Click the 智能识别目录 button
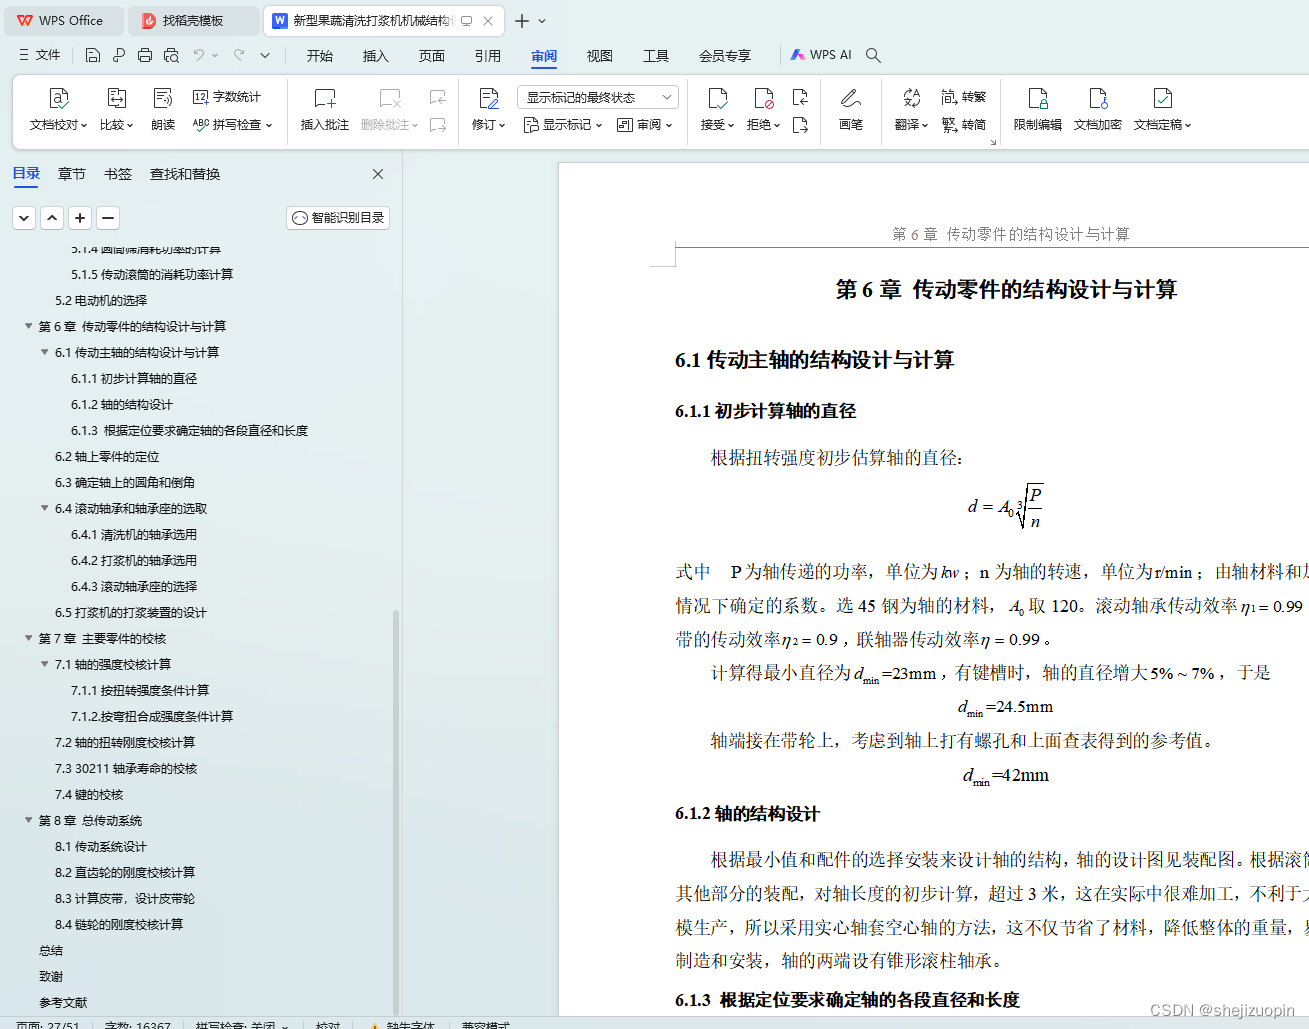The width and height of the screenshot is (1309, 1029). click(338, 217)
